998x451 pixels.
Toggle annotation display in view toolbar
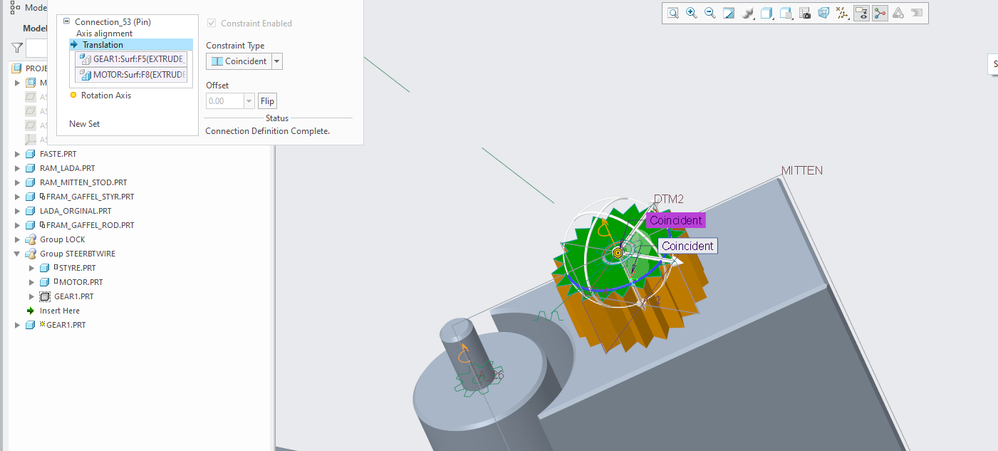pyautogui.click(x=861, y=13)
